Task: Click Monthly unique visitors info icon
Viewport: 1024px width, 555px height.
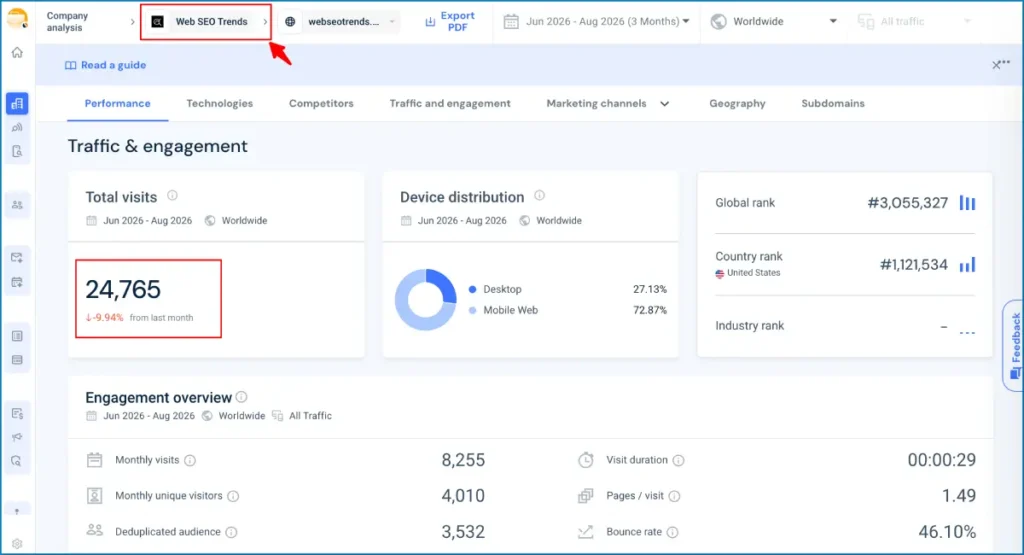Action: 233,496
